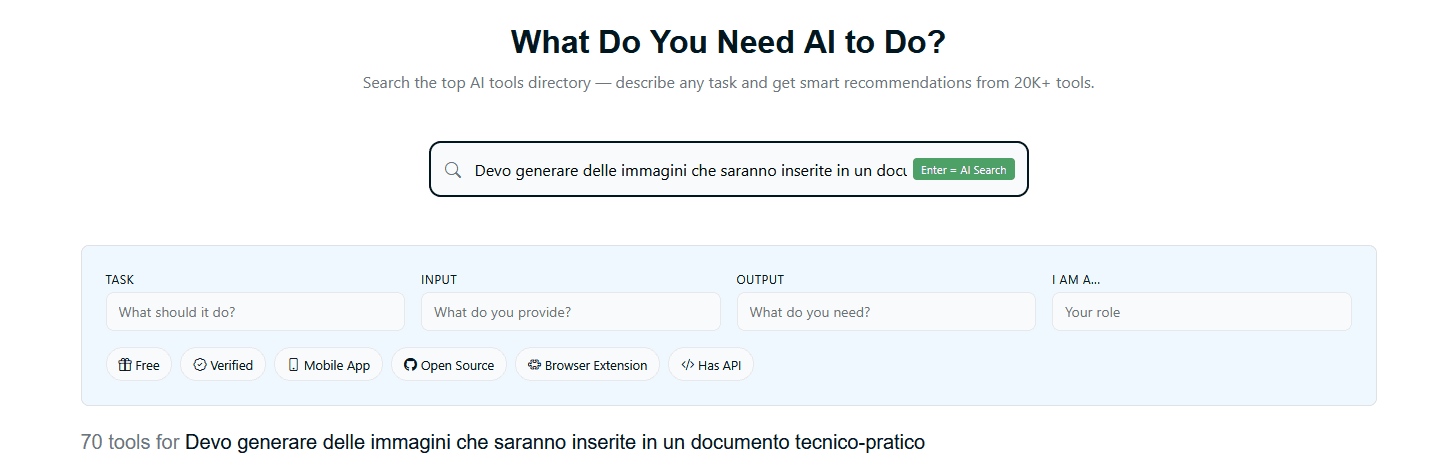This screenshot has width=1453, height=466.
Task: Click the I AM A... label
Action: pos(1076,280)
